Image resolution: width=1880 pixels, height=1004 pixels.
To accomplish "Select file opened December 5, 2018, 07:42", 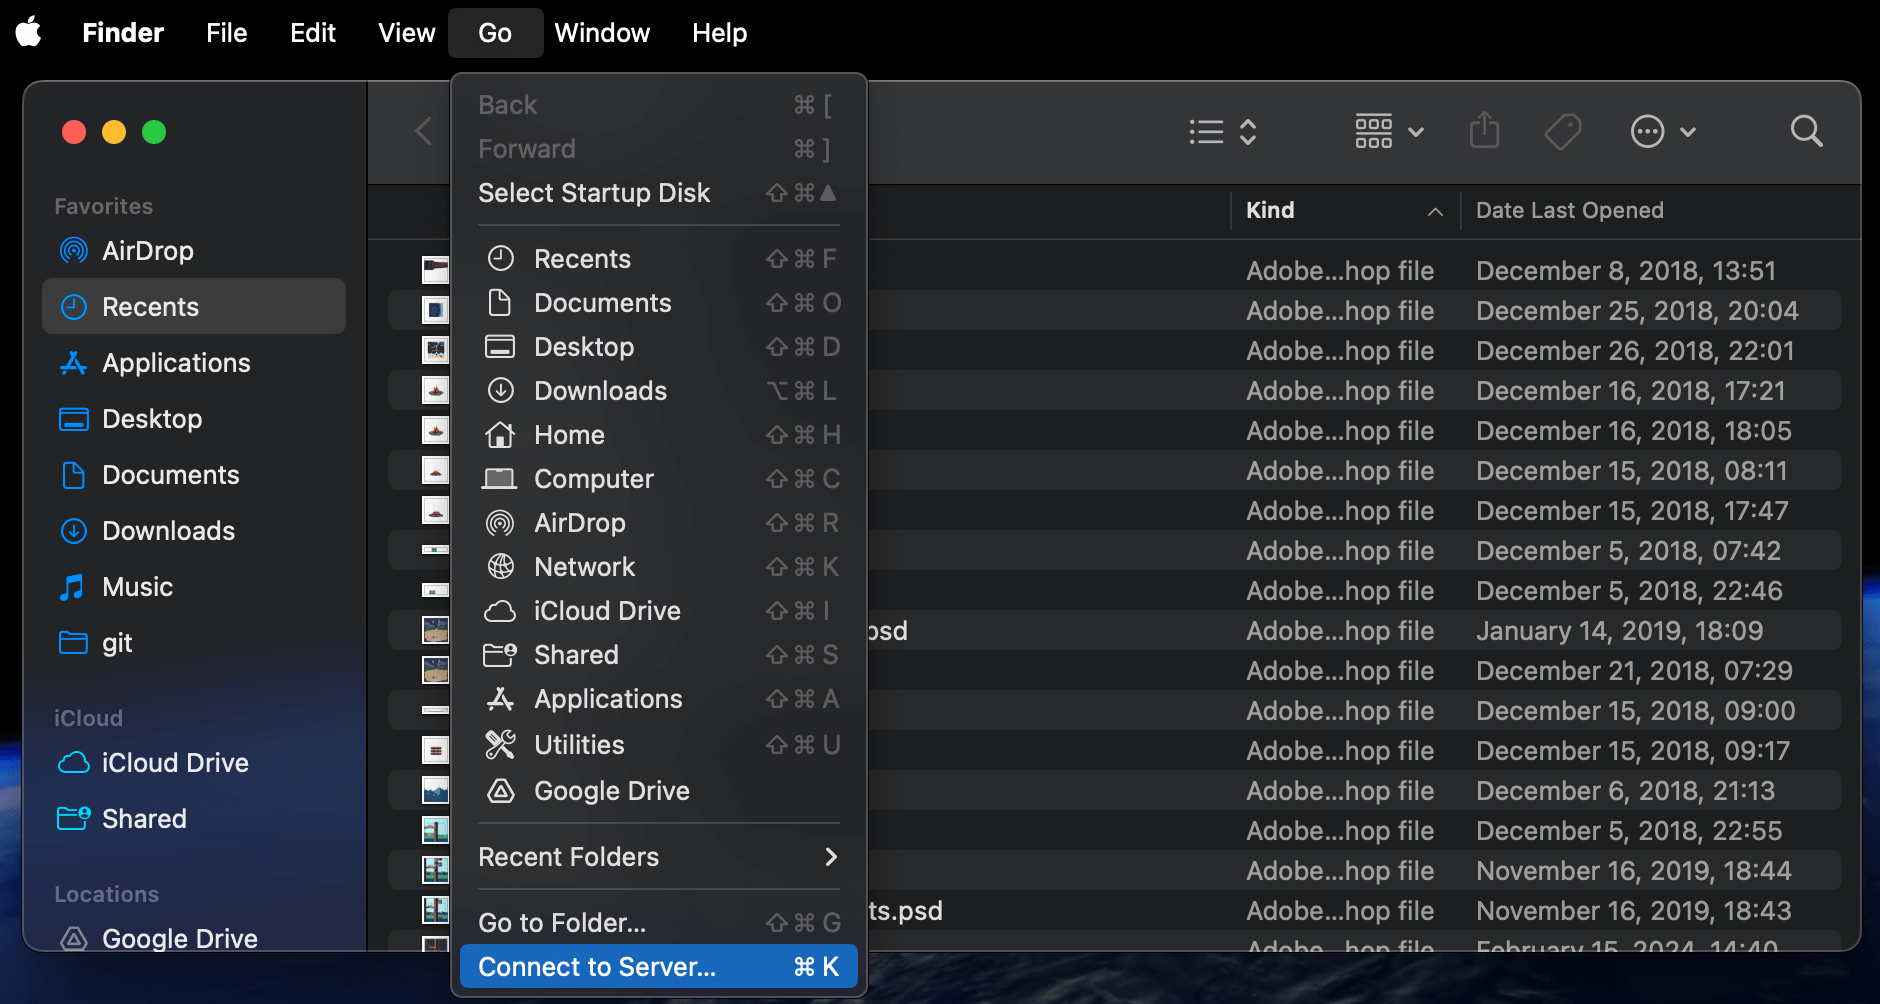I will tap(1115, 550).
